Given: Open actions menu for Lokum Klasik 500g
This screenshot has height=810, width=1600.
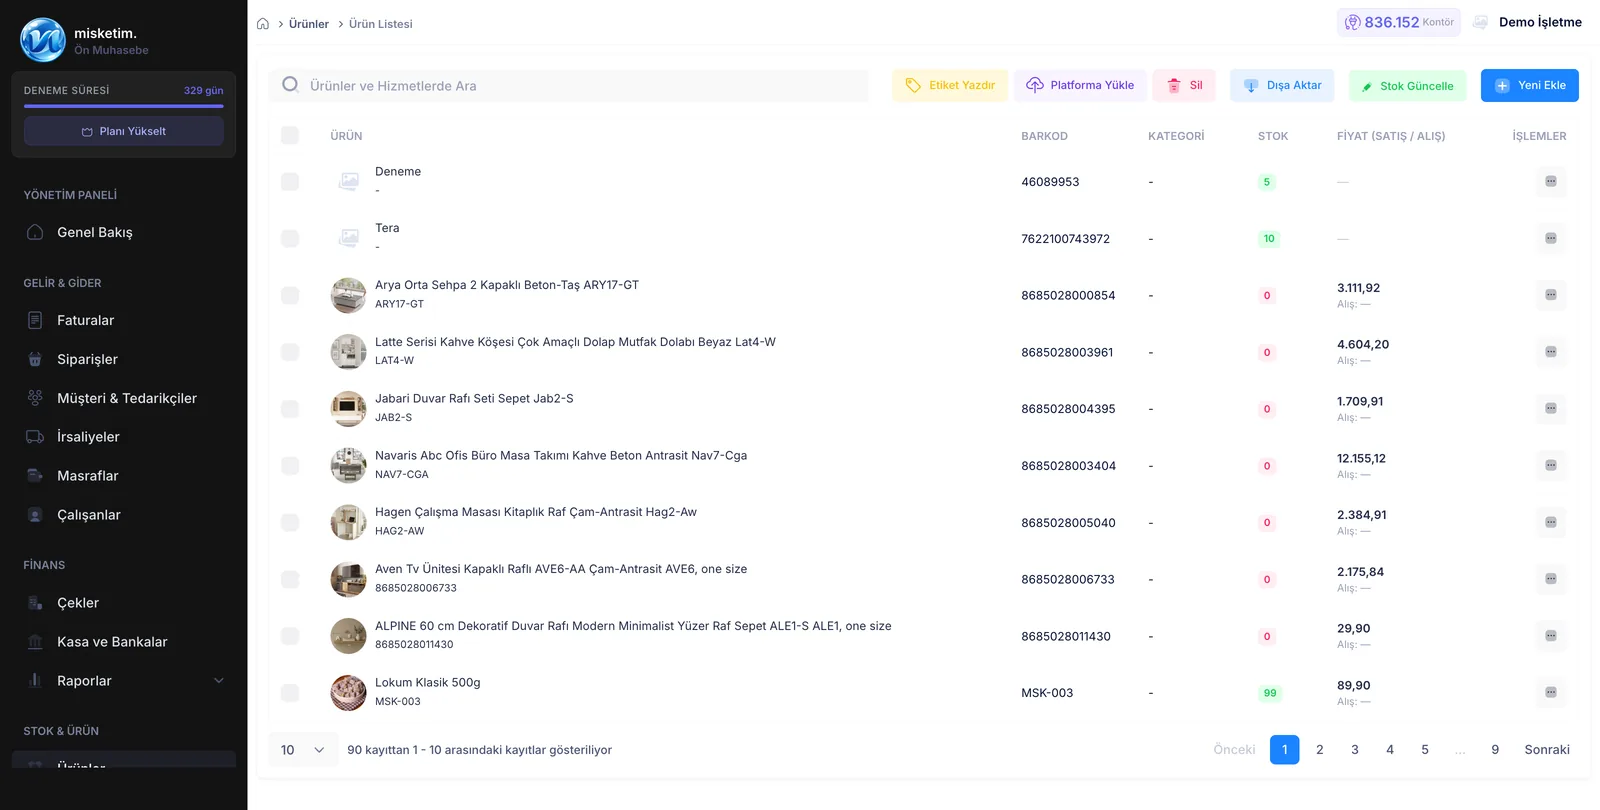Looking at the screenshot, I should pyautogui.click(x=1550, y=693).
